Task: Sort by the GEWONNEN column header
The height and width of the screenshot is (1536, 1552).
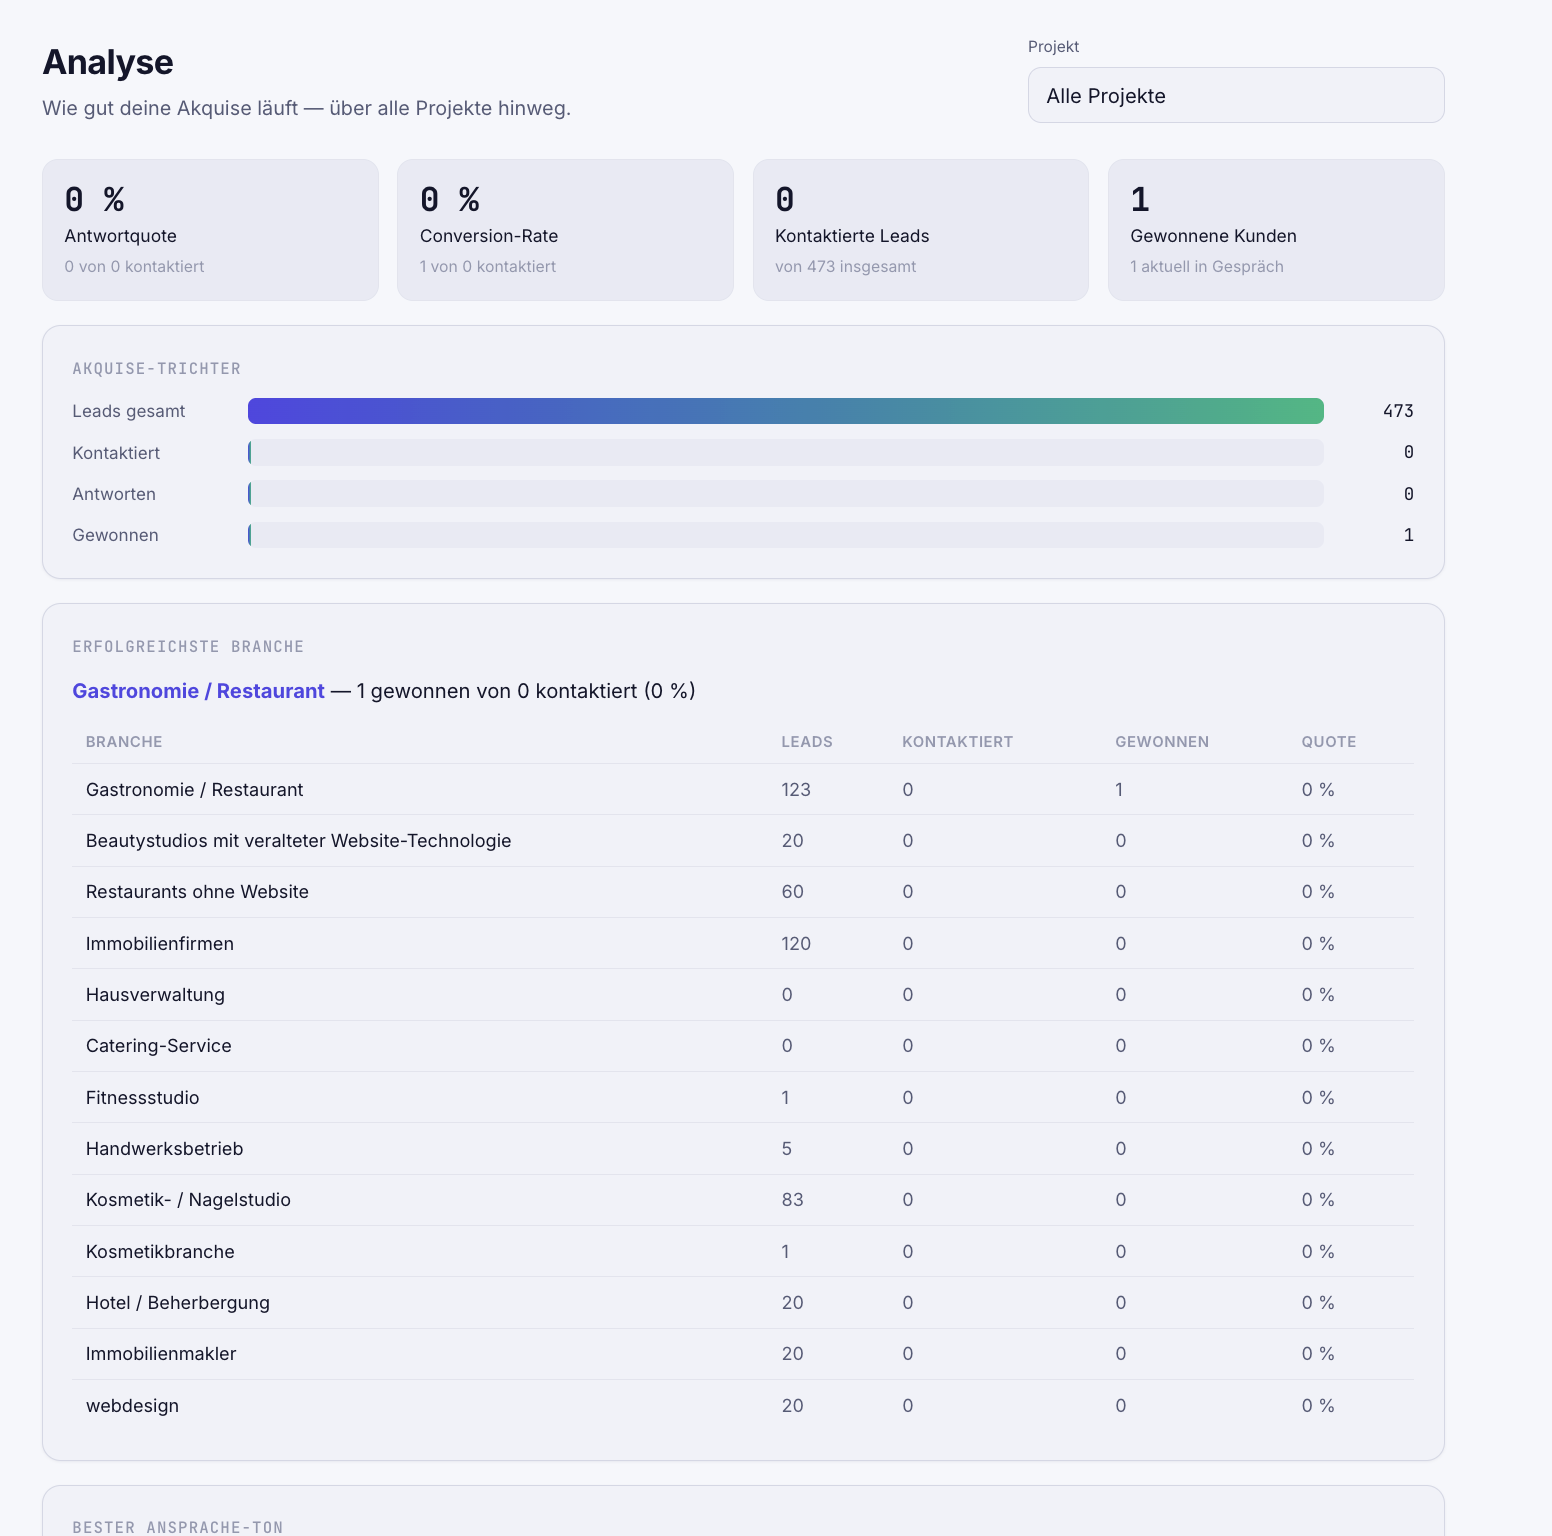Action: pos(1162,742)
